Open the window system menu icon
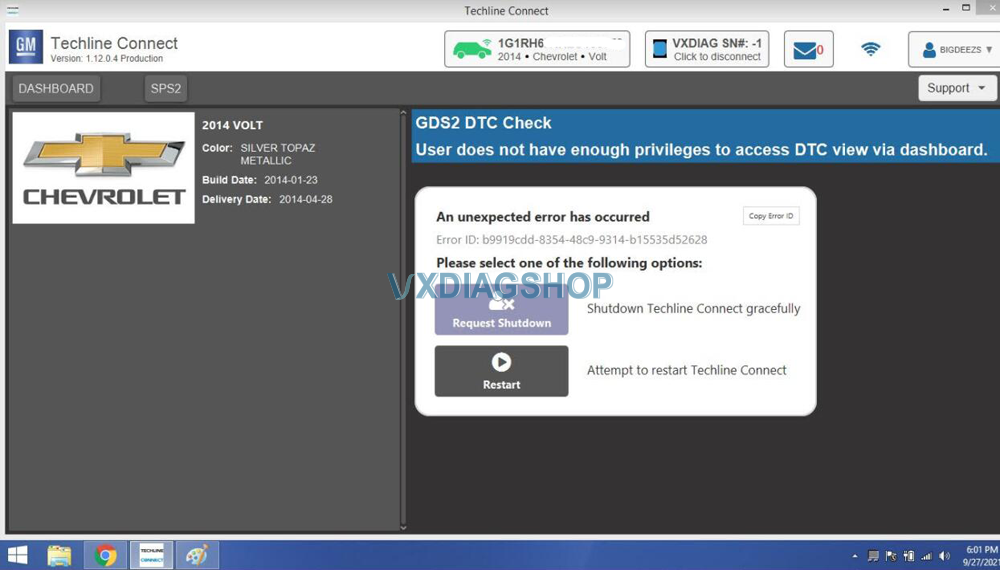 click(13, 10)
